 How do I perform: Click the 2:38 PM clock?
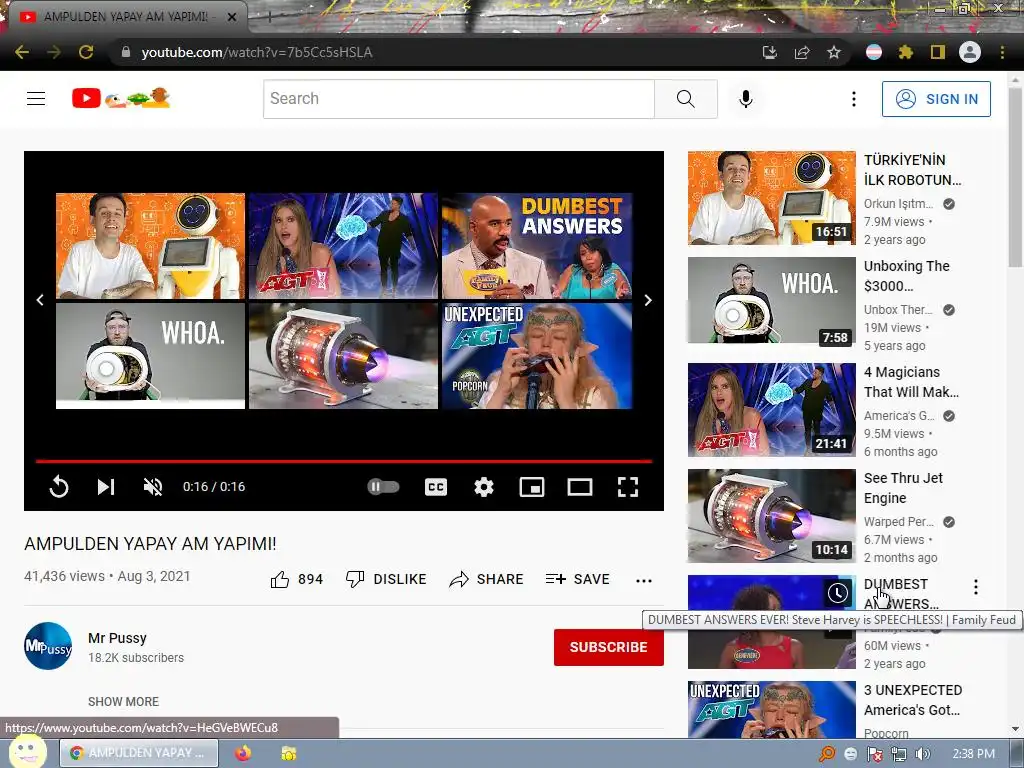[x=973, y=754]
